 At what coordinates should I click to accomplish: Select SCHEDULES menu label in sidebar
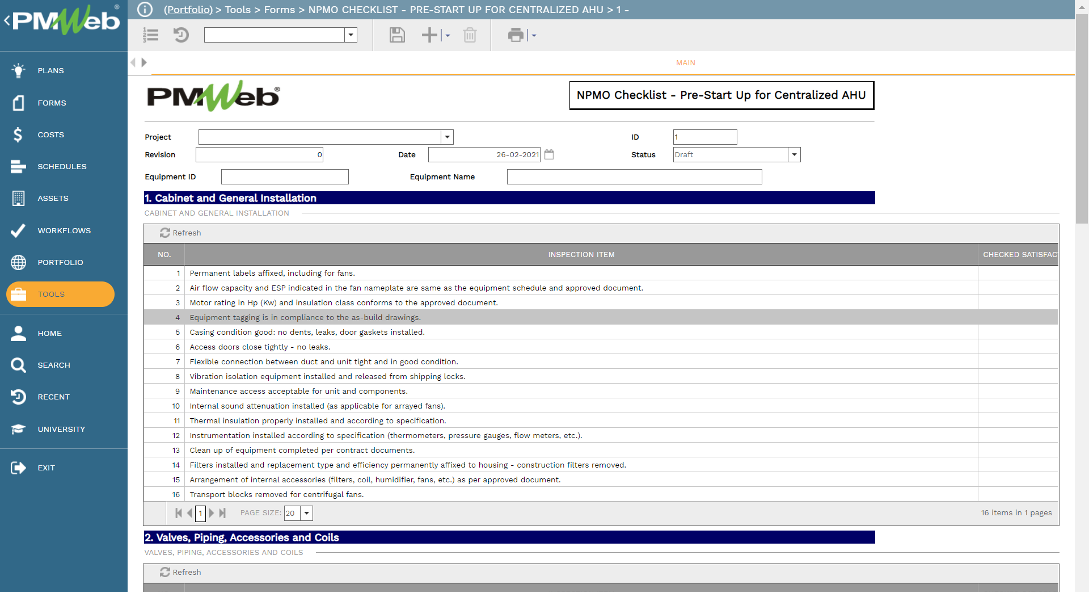[62, 167]
